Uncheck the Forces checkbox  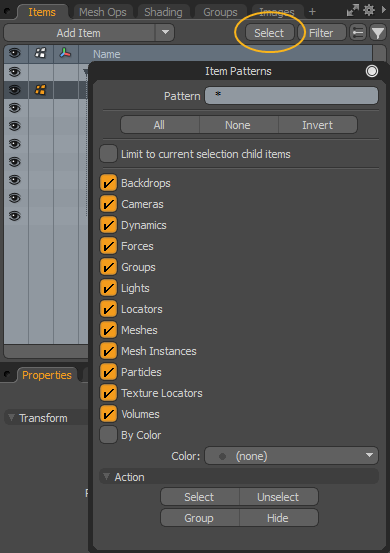click(x=108, y=246)
